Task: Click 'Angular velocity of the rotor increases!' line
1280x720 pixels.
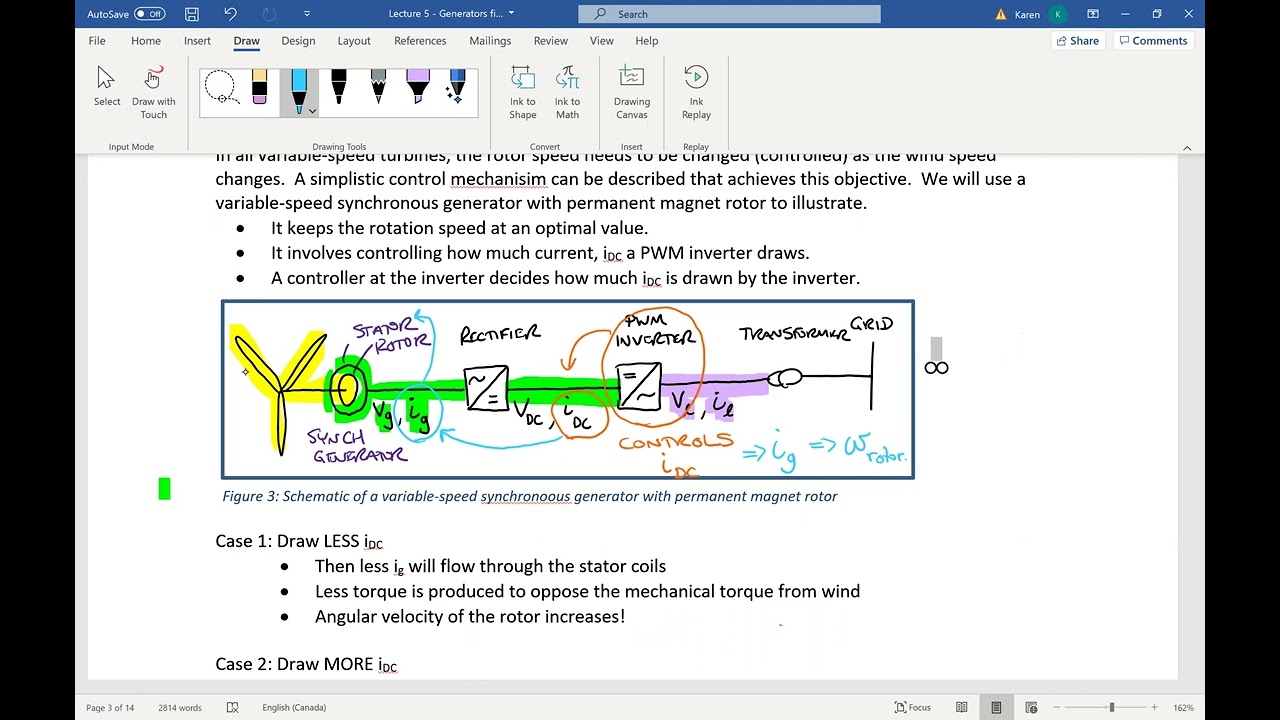Action: click(470, 616)
